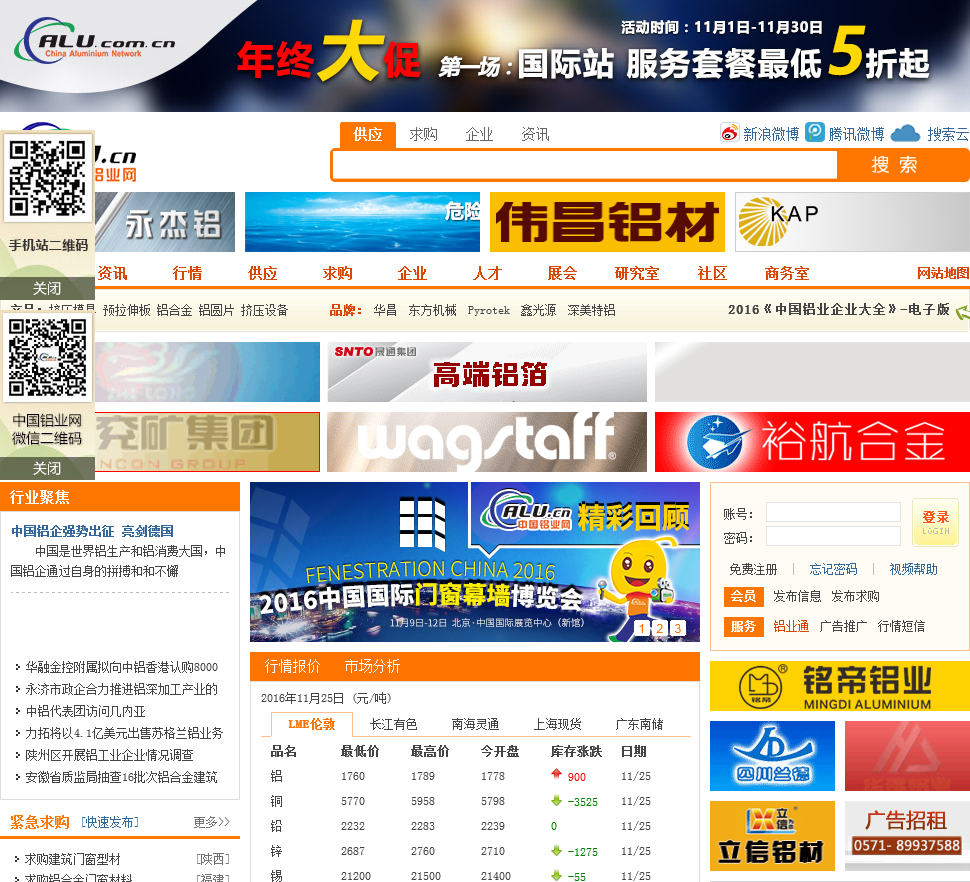Image resolution: width=970 pixels, height=882 pixels.
Task: Show carousel slide 3
Action: click(678, 628)
